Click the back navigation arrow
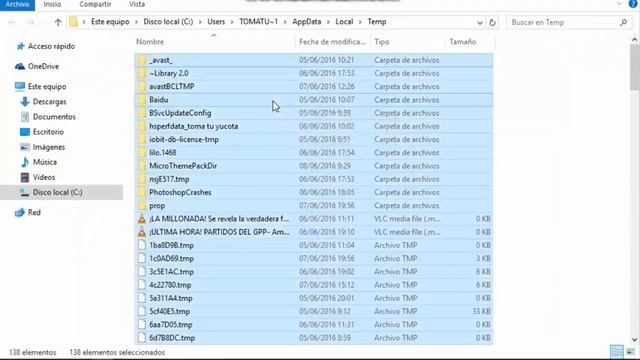This screenshot has width=640, height=360. (12, 22)
